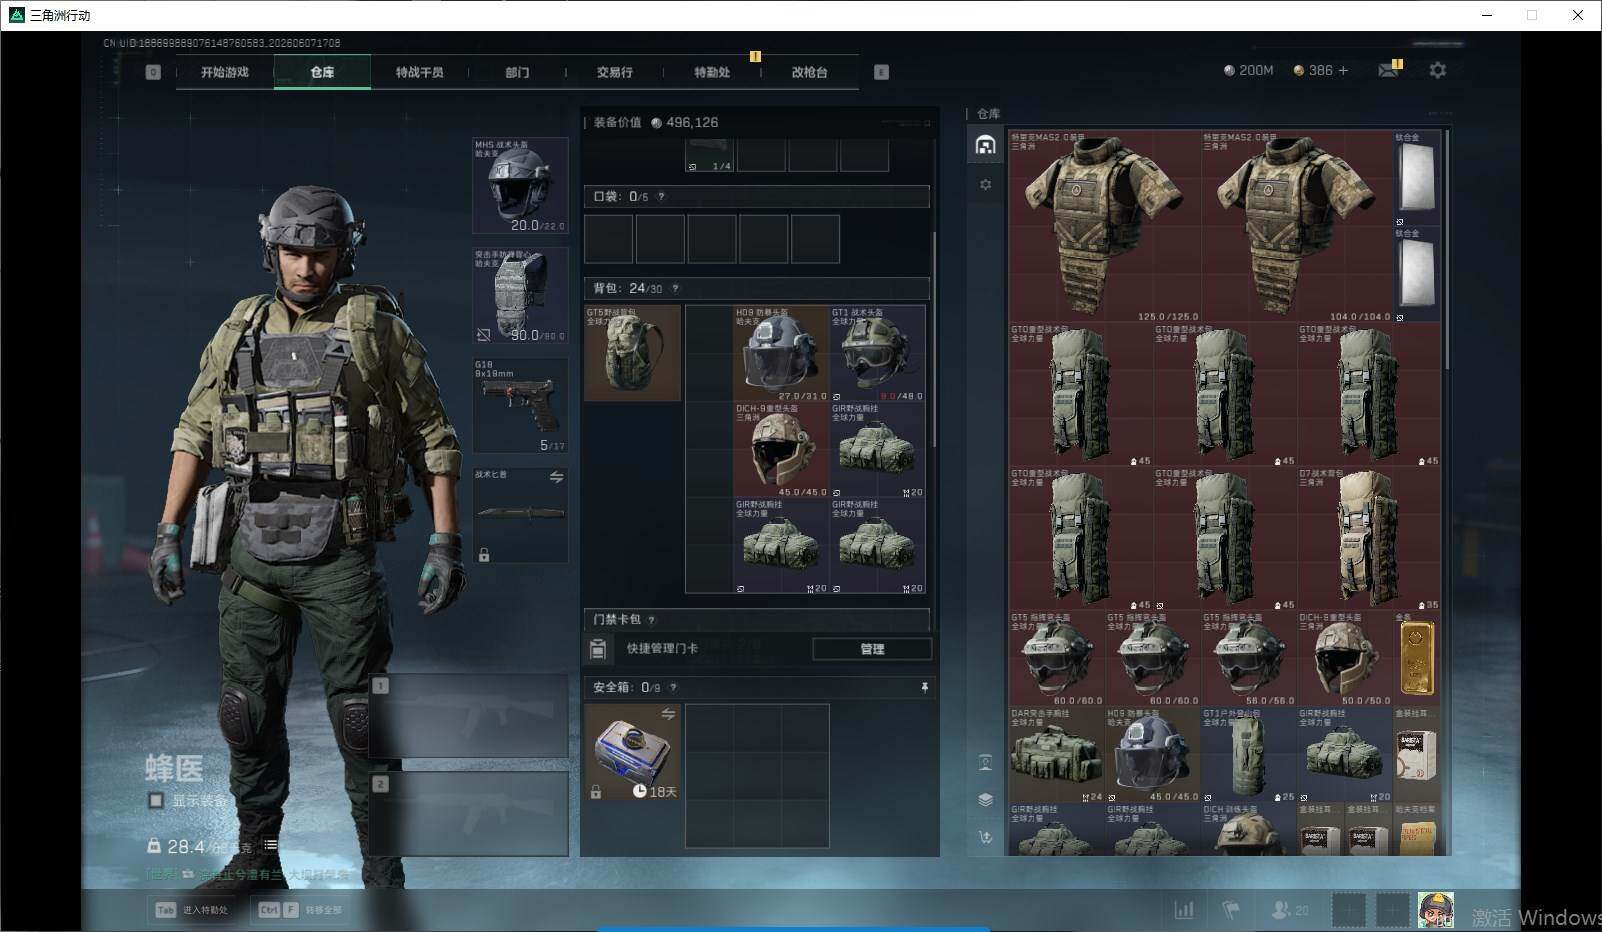This screenshot has width=1602, height=932.
Task: Switch to the 开始游戏 tab
Action: click(224, 72)
